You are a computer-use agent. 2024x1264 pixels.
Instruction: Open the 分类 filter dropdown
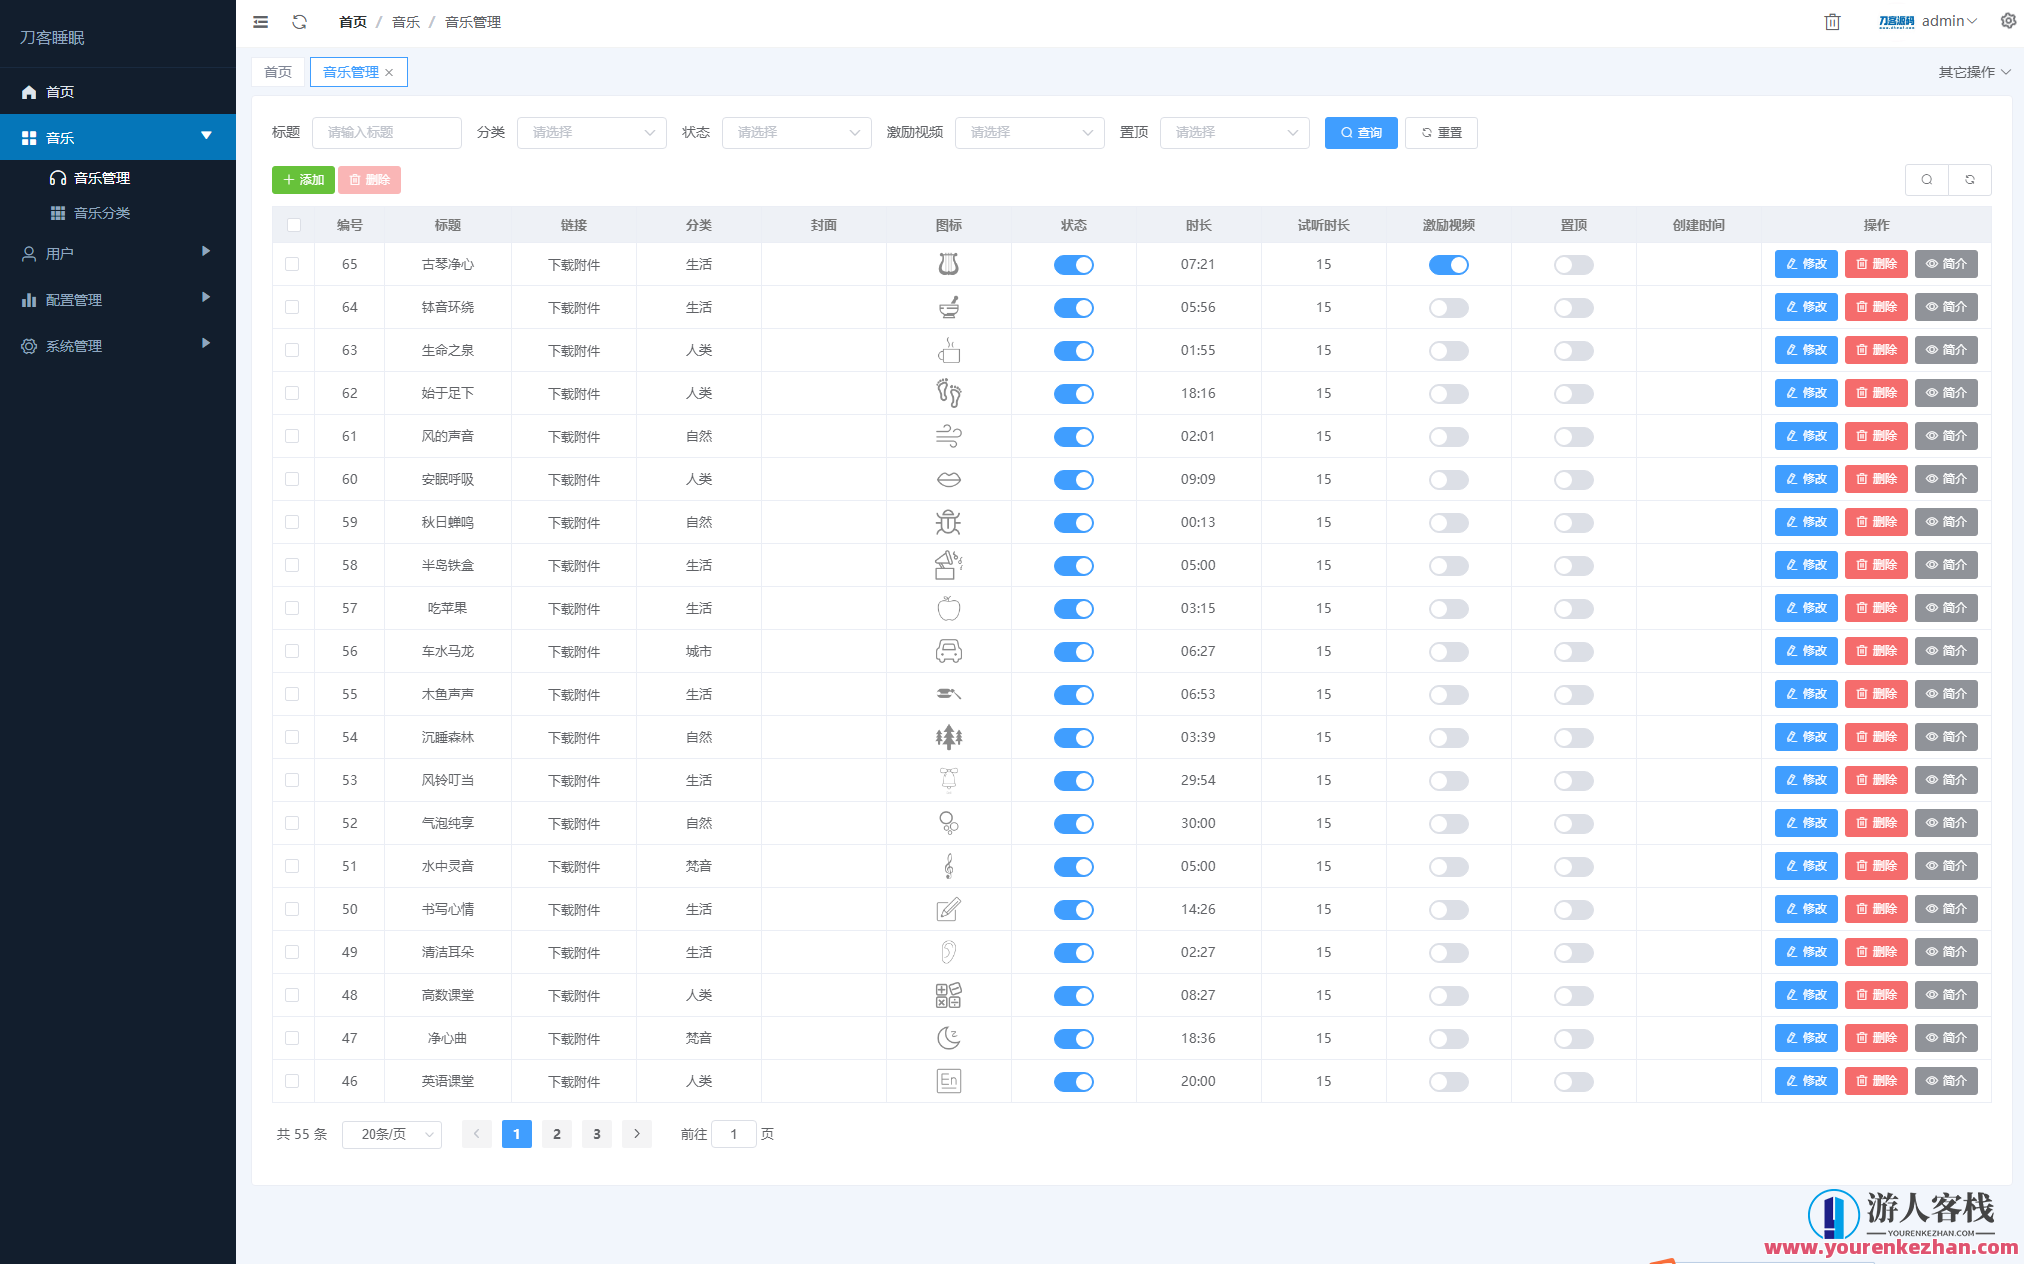pyautogui.click(x=591, y=133)
